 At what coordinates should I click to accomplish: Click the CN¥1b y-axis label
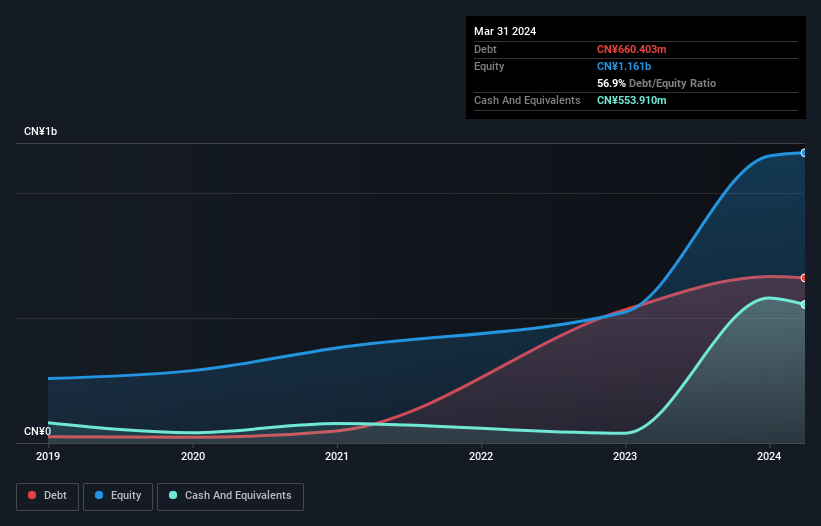click(x=40, y=131)
